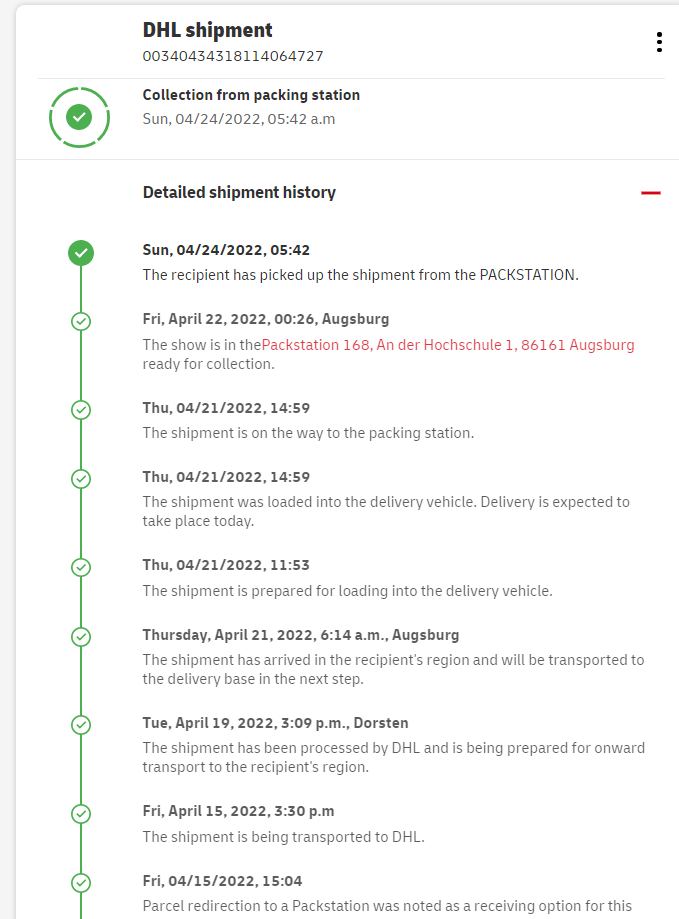This screenshot has width=679, height=919.
Task: Click the checkmark icon beside April 22 Augsburg entry
Action: click(x=82, y=321)
